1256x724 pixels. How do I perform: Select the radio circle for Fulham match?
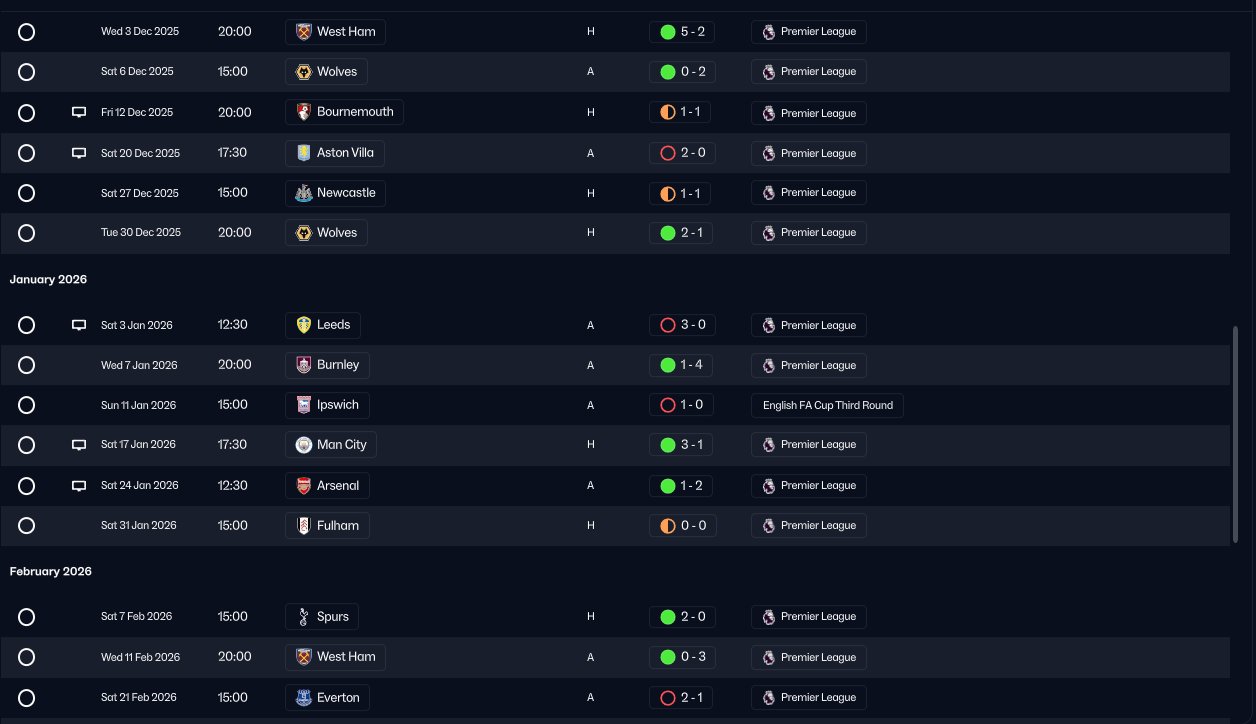(27, 525)
